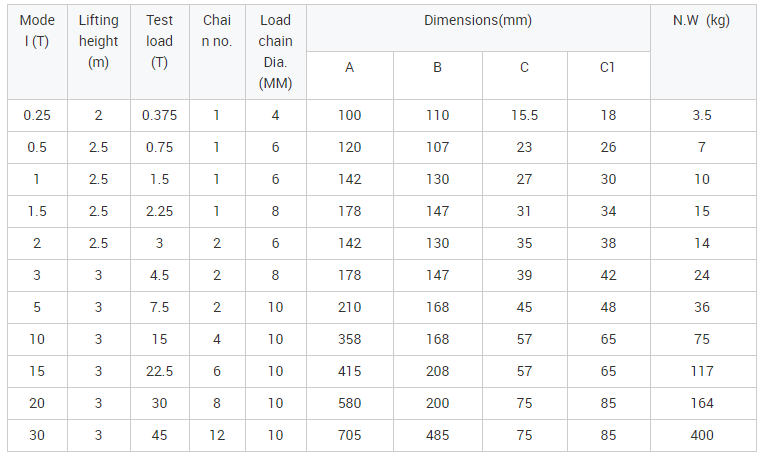The height and width of the screenshot is (457, 766).
Task: Click the 22.5 test load cell
Action: tap(160, 371)
